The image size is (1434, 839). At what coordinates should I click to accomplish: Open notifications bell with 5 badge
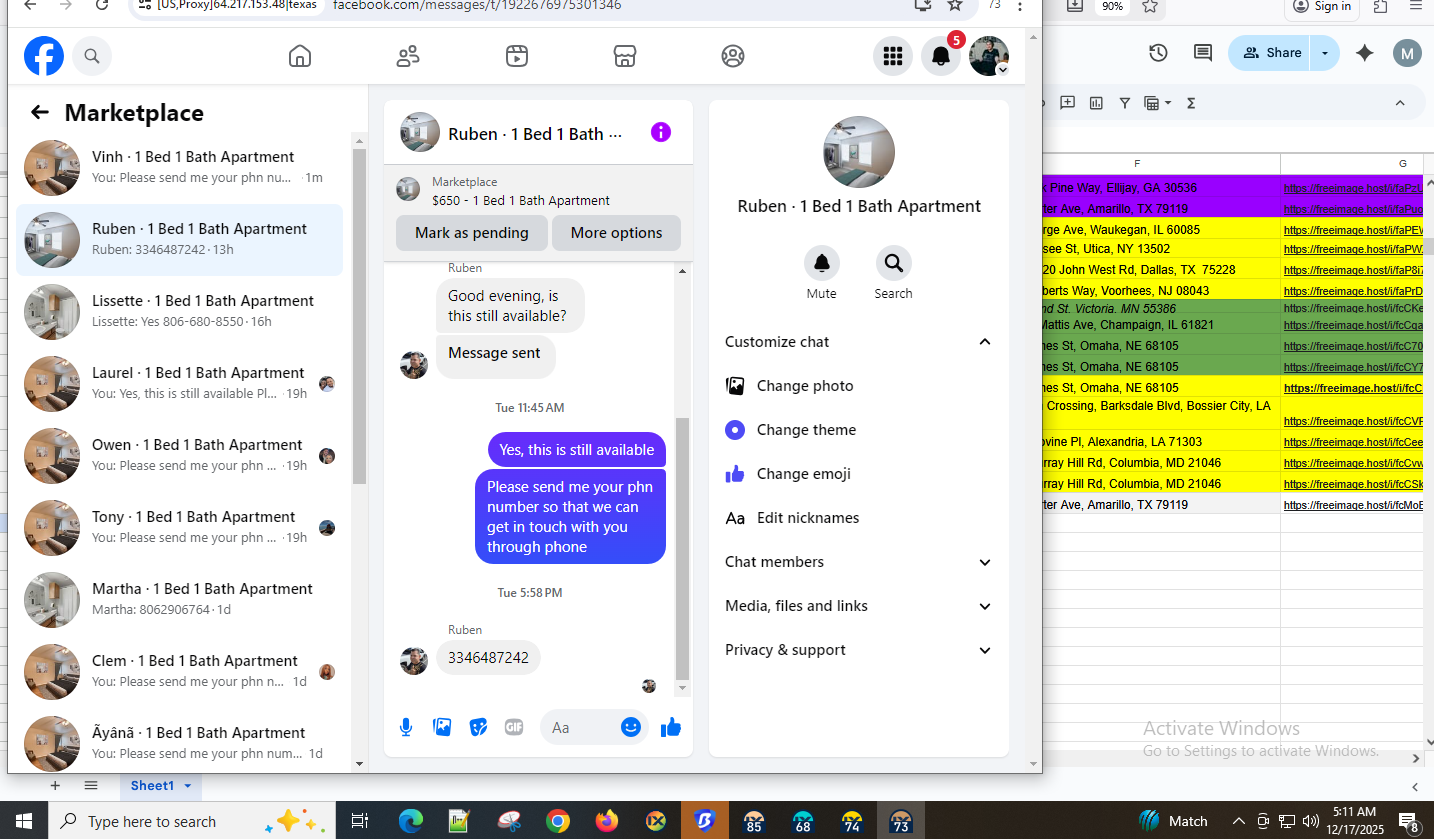click(941, 56)
